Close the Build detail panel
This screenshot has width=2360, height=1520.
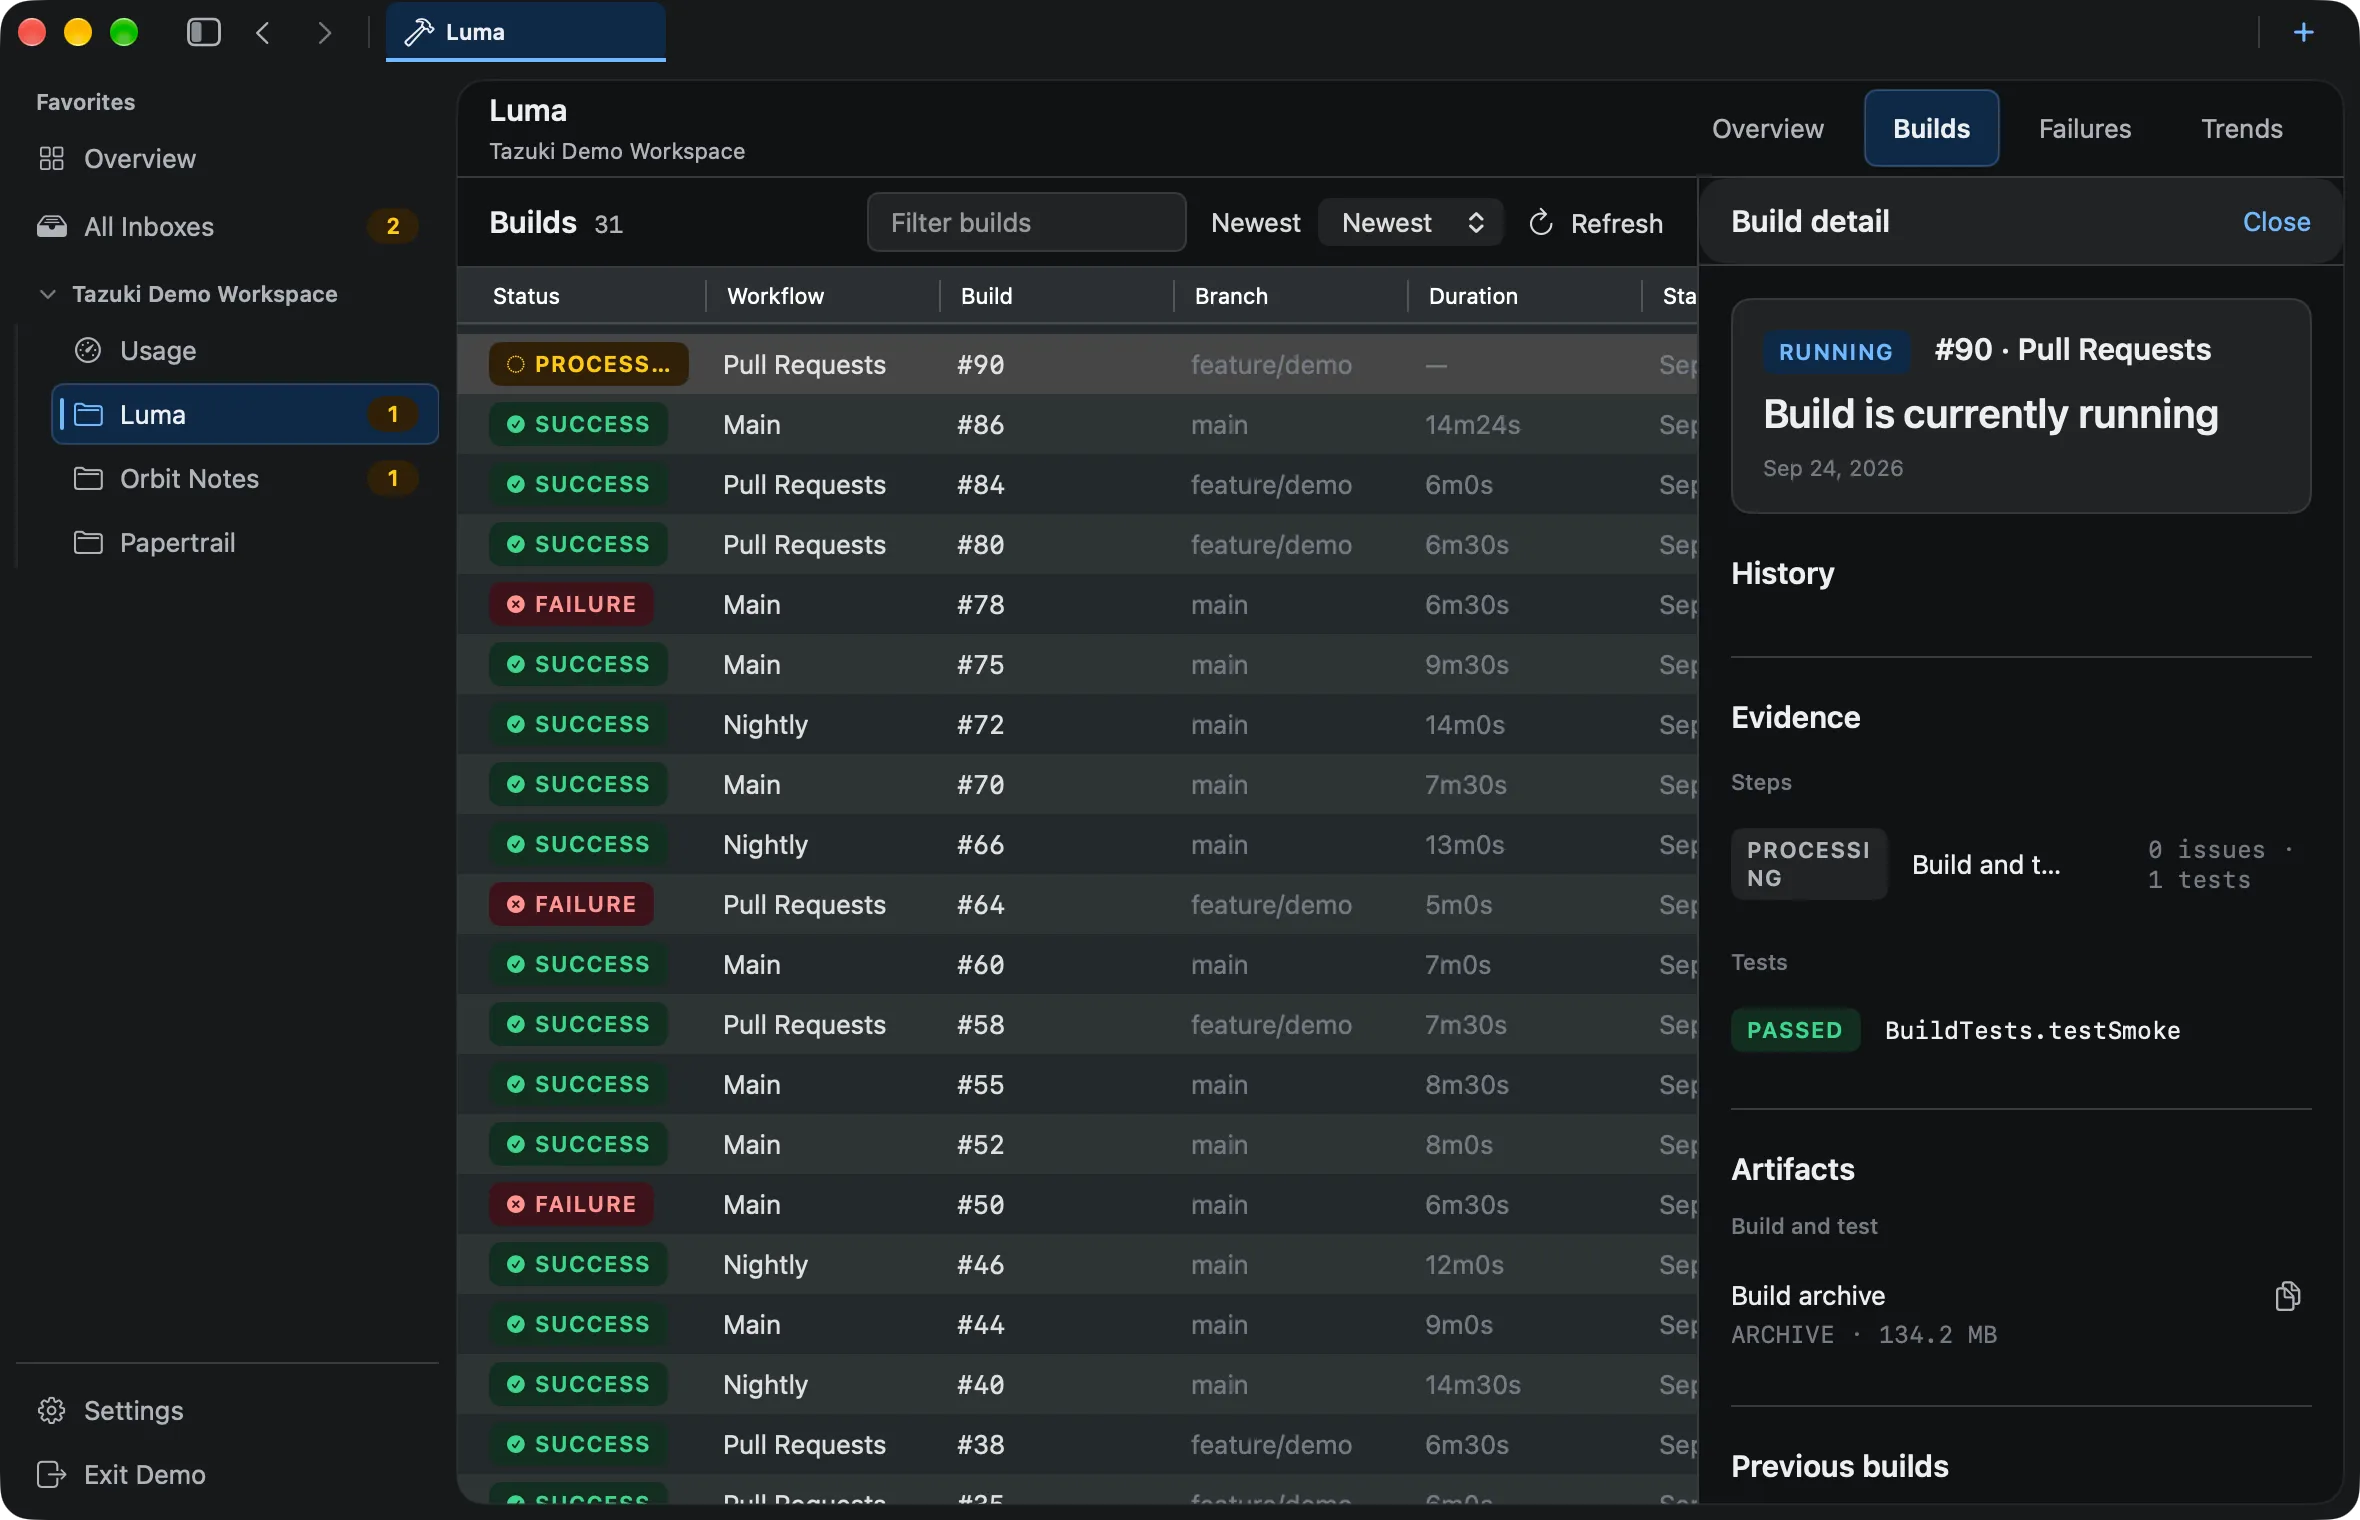(x=2276, y=222)
